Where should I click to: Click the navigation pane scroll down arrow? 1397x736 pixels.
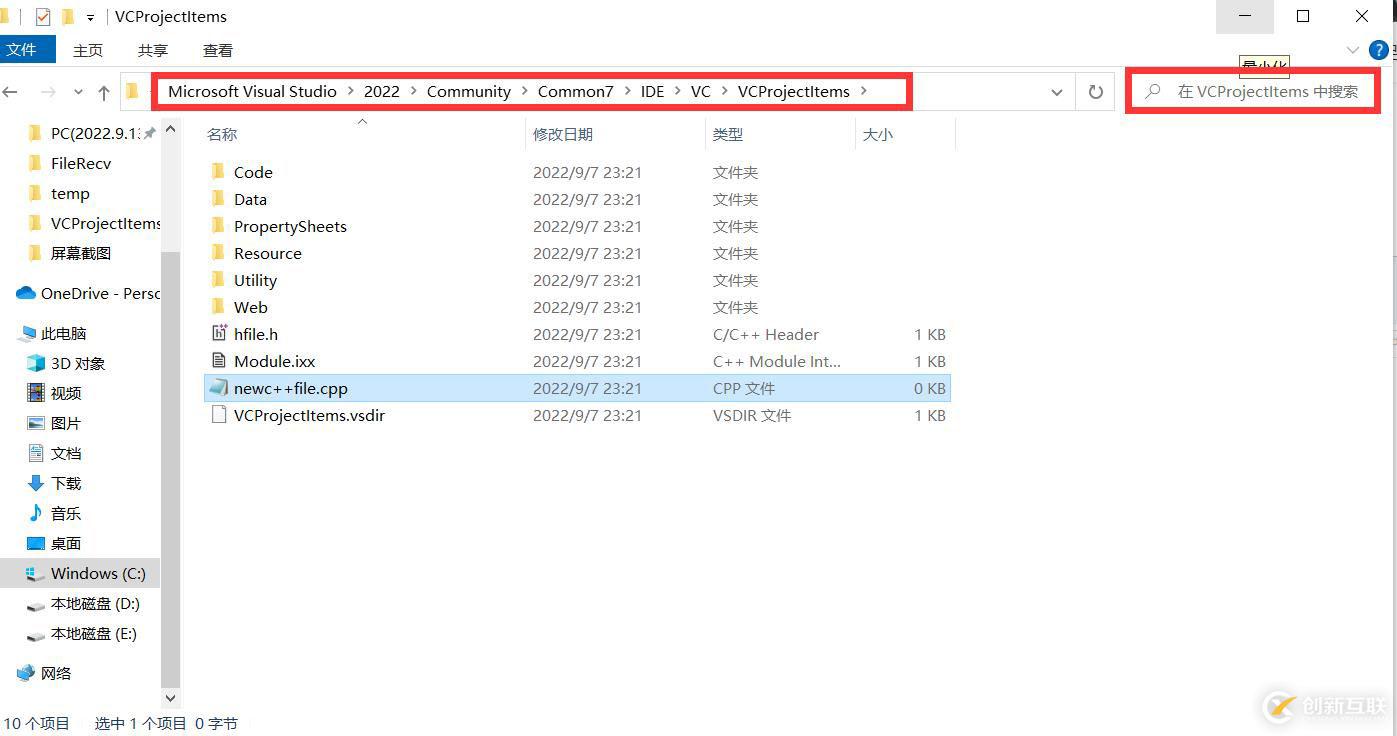(170, 698)
